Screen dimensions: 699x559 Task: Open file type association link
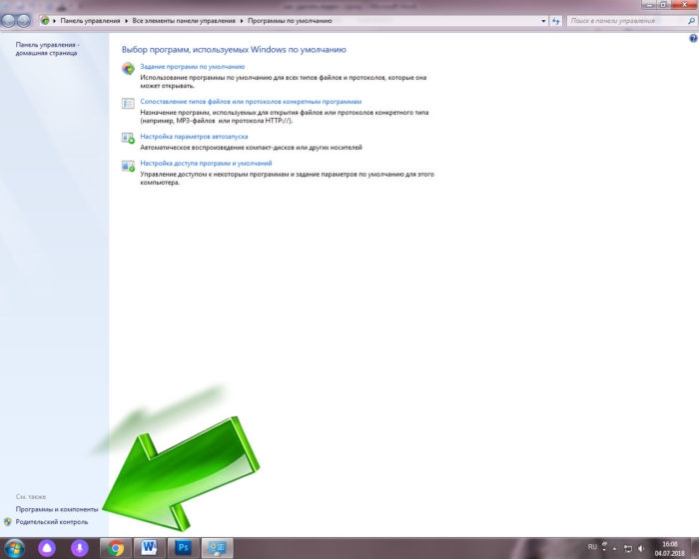251,102
